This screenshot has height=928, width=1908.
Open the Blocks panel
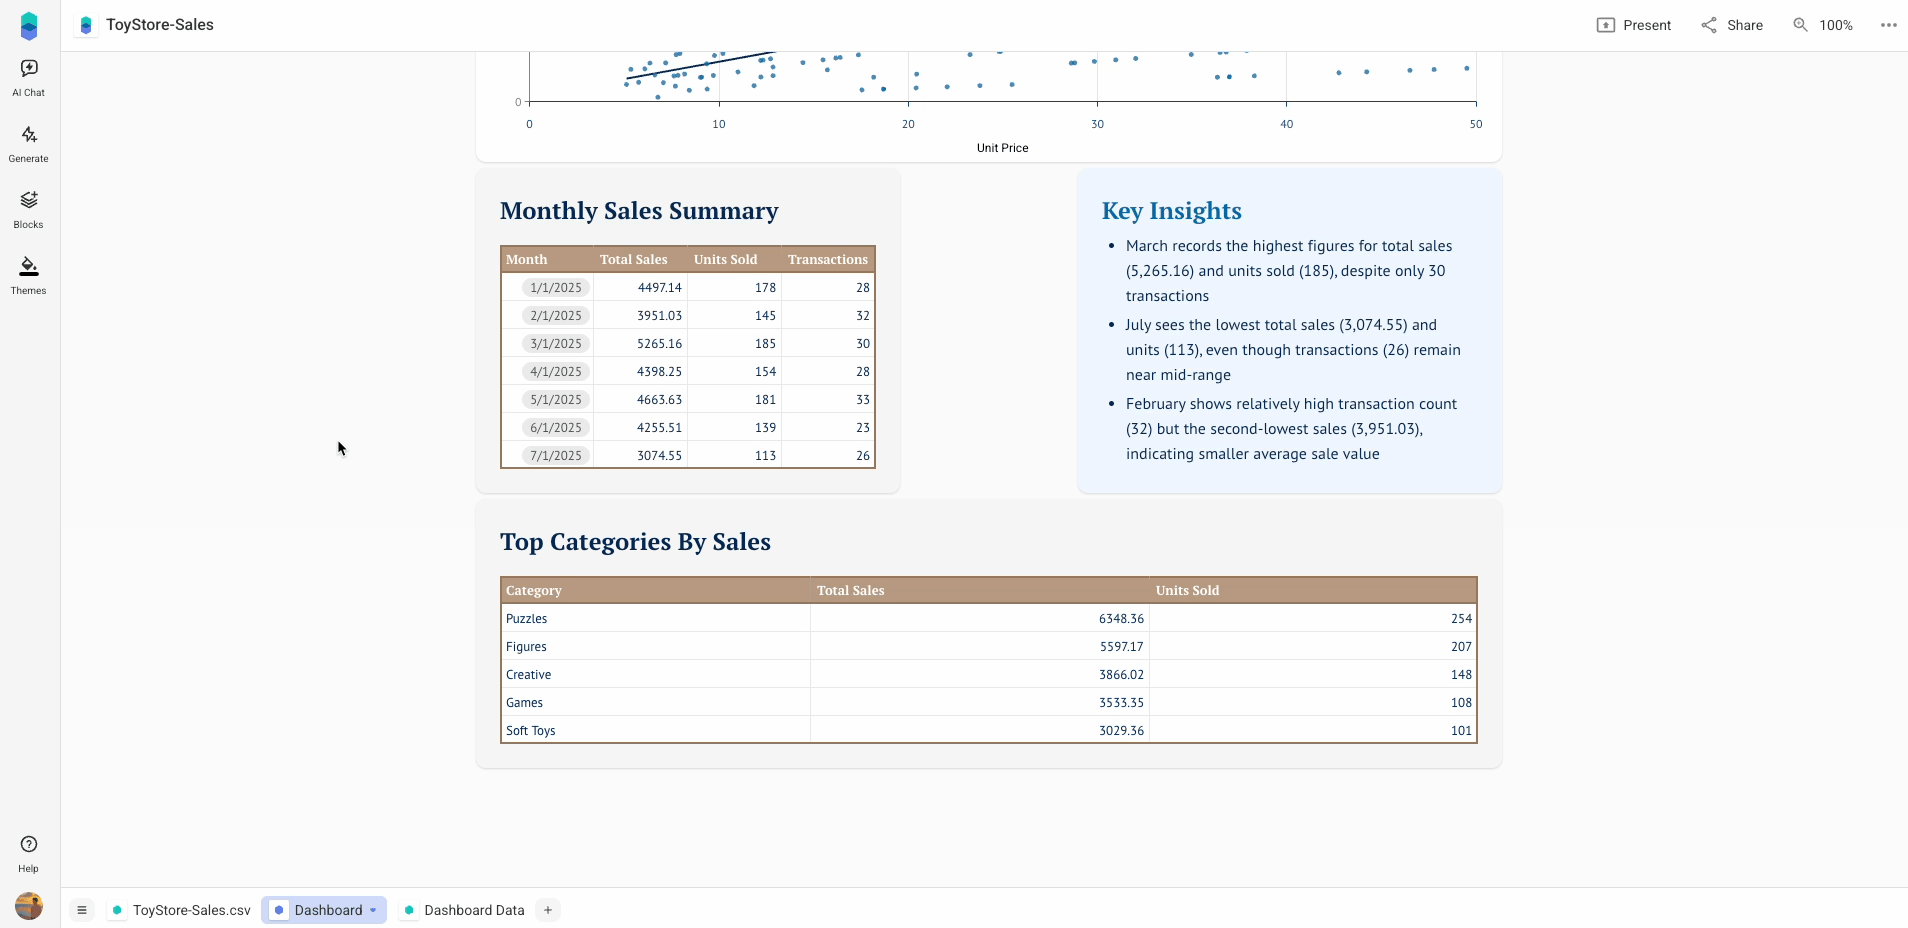pos(29,210)
